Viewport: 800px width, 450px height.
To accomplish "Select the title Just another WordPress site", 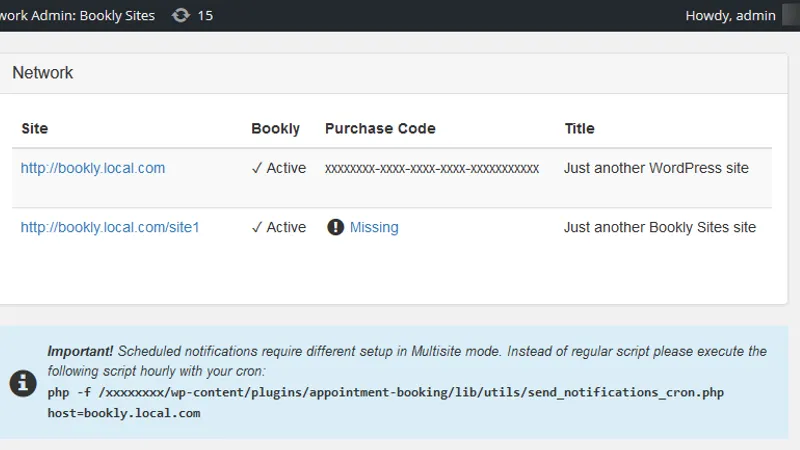I will click(656, 168).
